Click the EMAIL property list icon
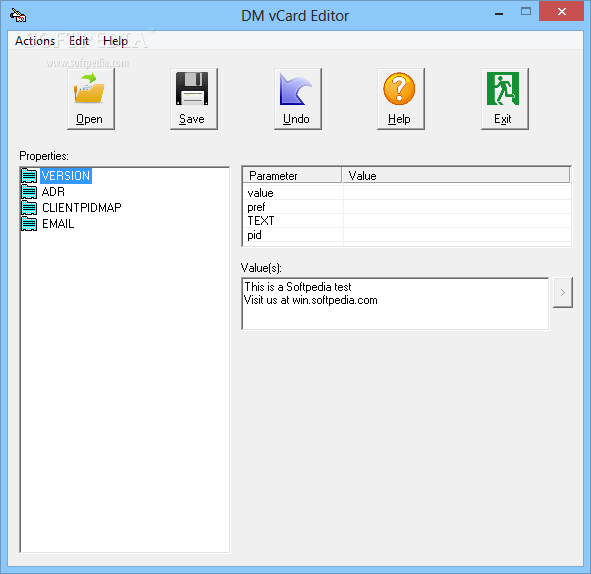Image resolution: width=591 pixels, height=574 pixels. tap(29, 223)
